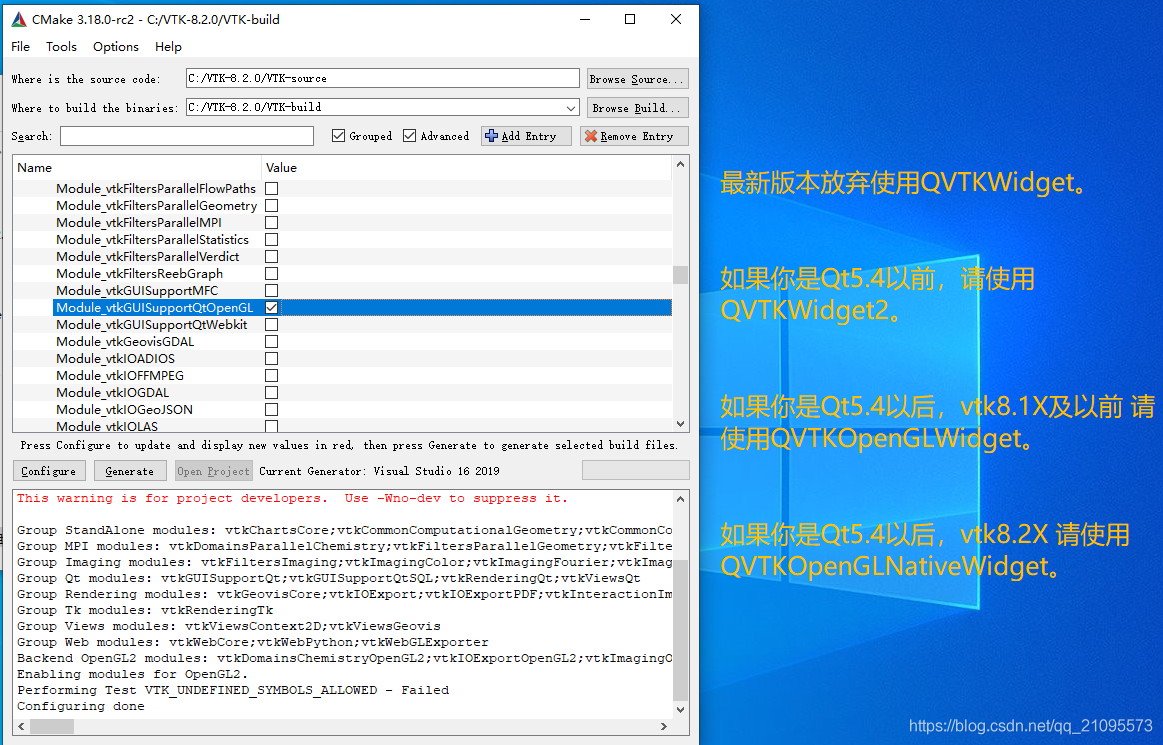
Task: Uncheck the Grouped checkbox
Action: click(339, 136)
